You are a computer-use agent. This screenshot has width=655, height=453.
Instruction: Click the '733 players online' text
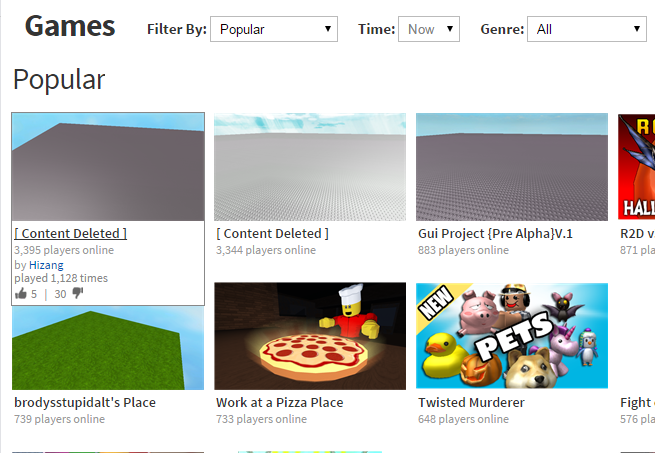pos(261,419)
